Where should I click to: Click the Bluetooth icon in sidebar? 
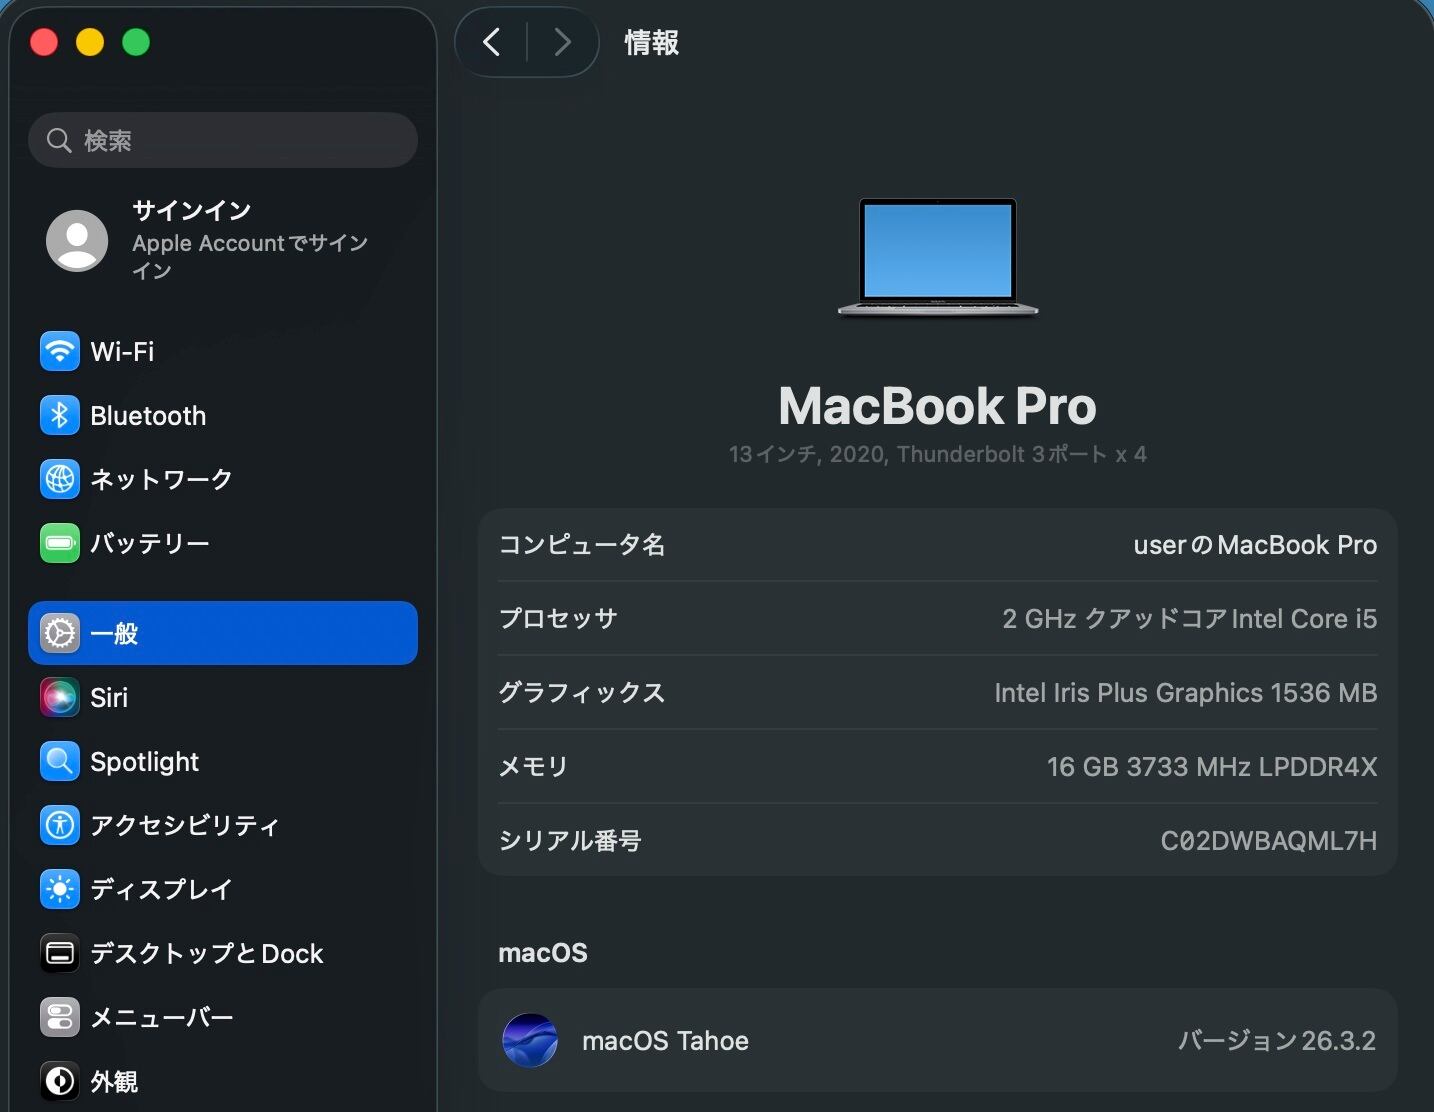point(60,416)
